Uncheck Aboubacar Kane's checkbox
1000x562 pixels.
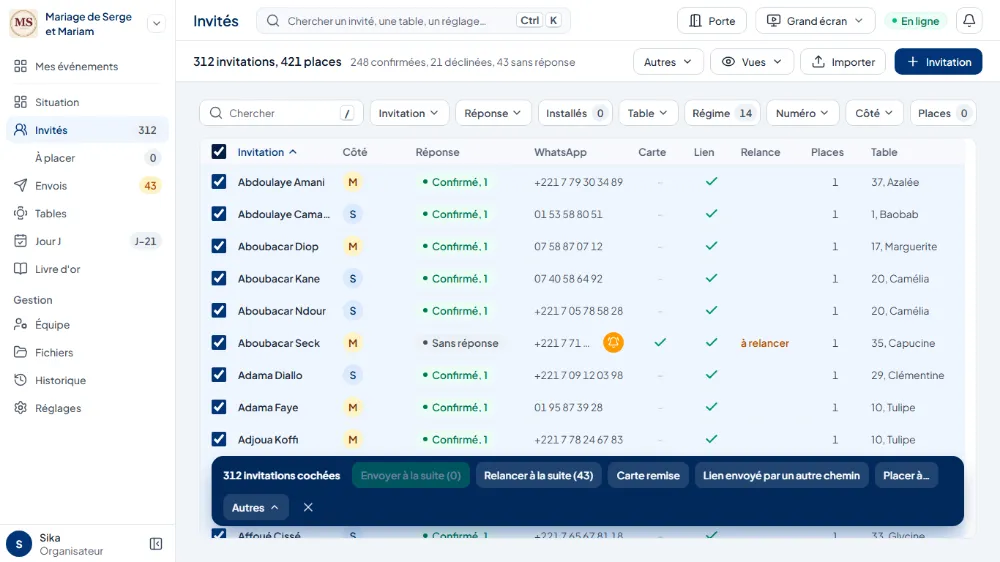219,278
